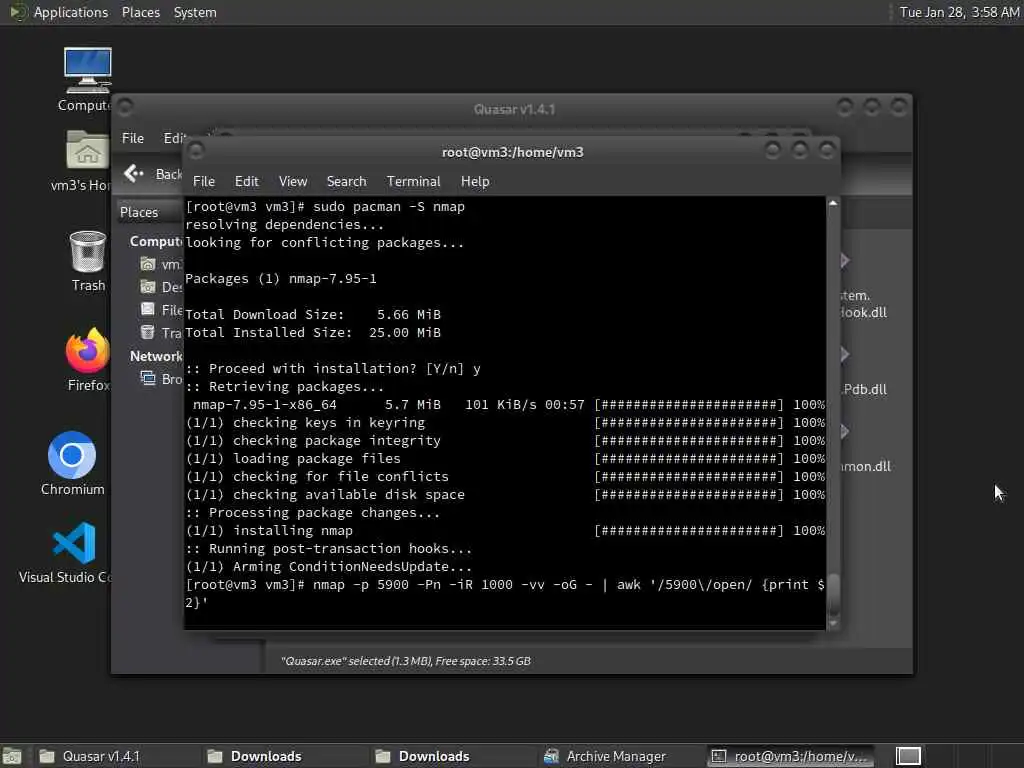Open the terminal Search menu
This screenshot has width=1024, height=768.
point(346,182)
